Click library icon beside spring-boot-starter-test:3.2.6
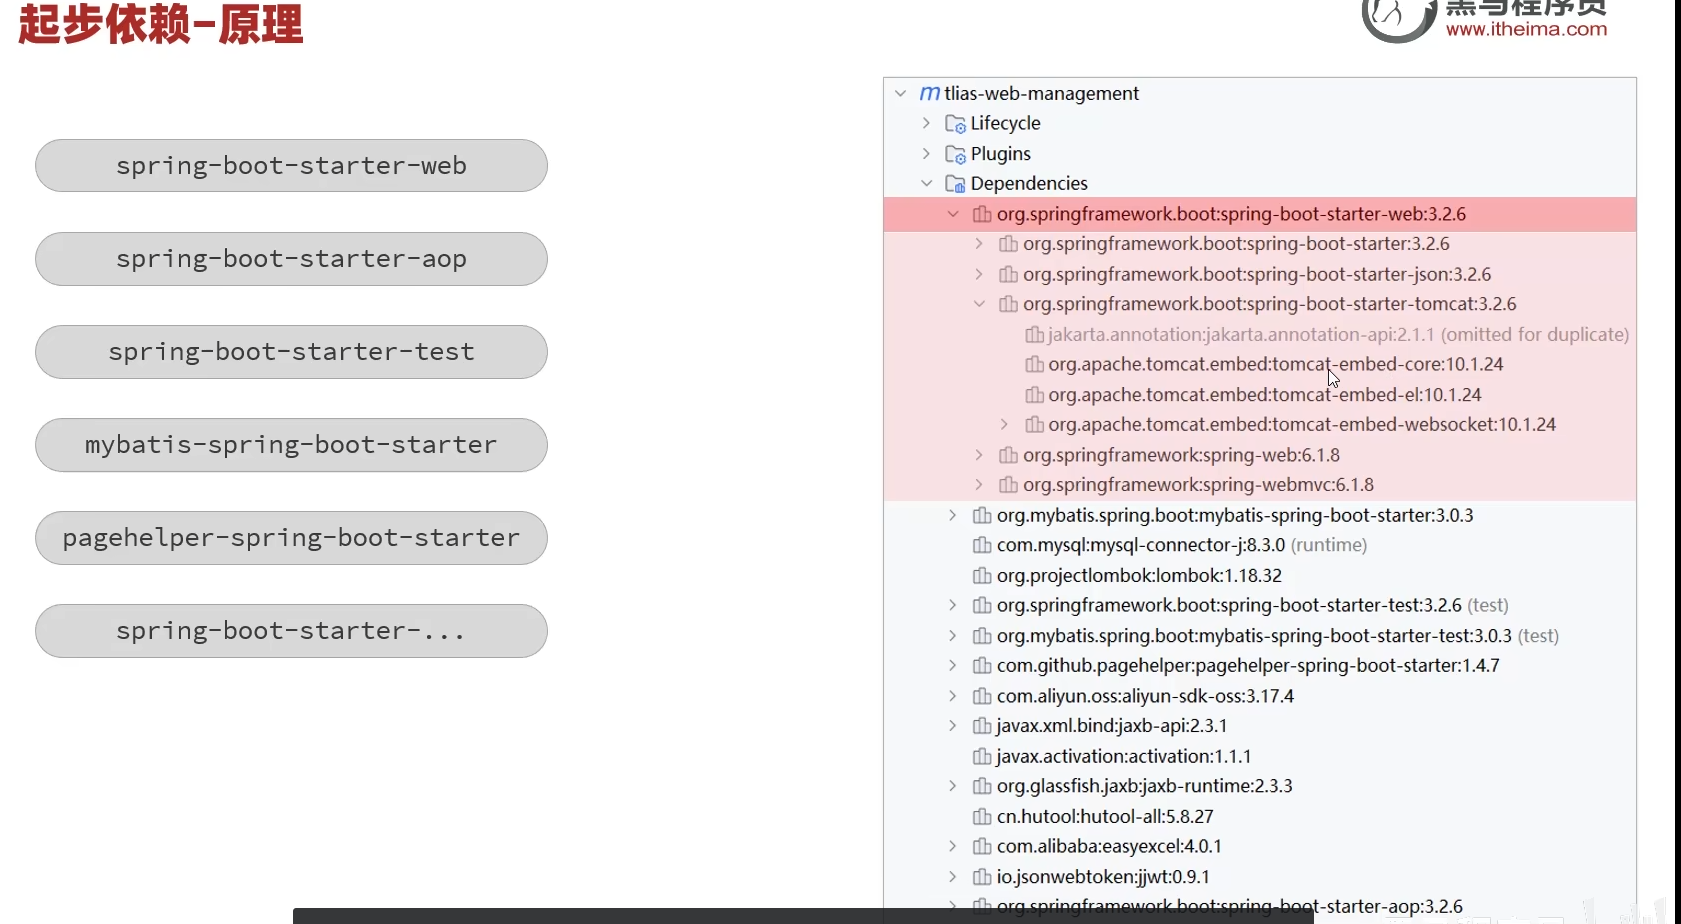The image size is (1681, 924). 982,606
